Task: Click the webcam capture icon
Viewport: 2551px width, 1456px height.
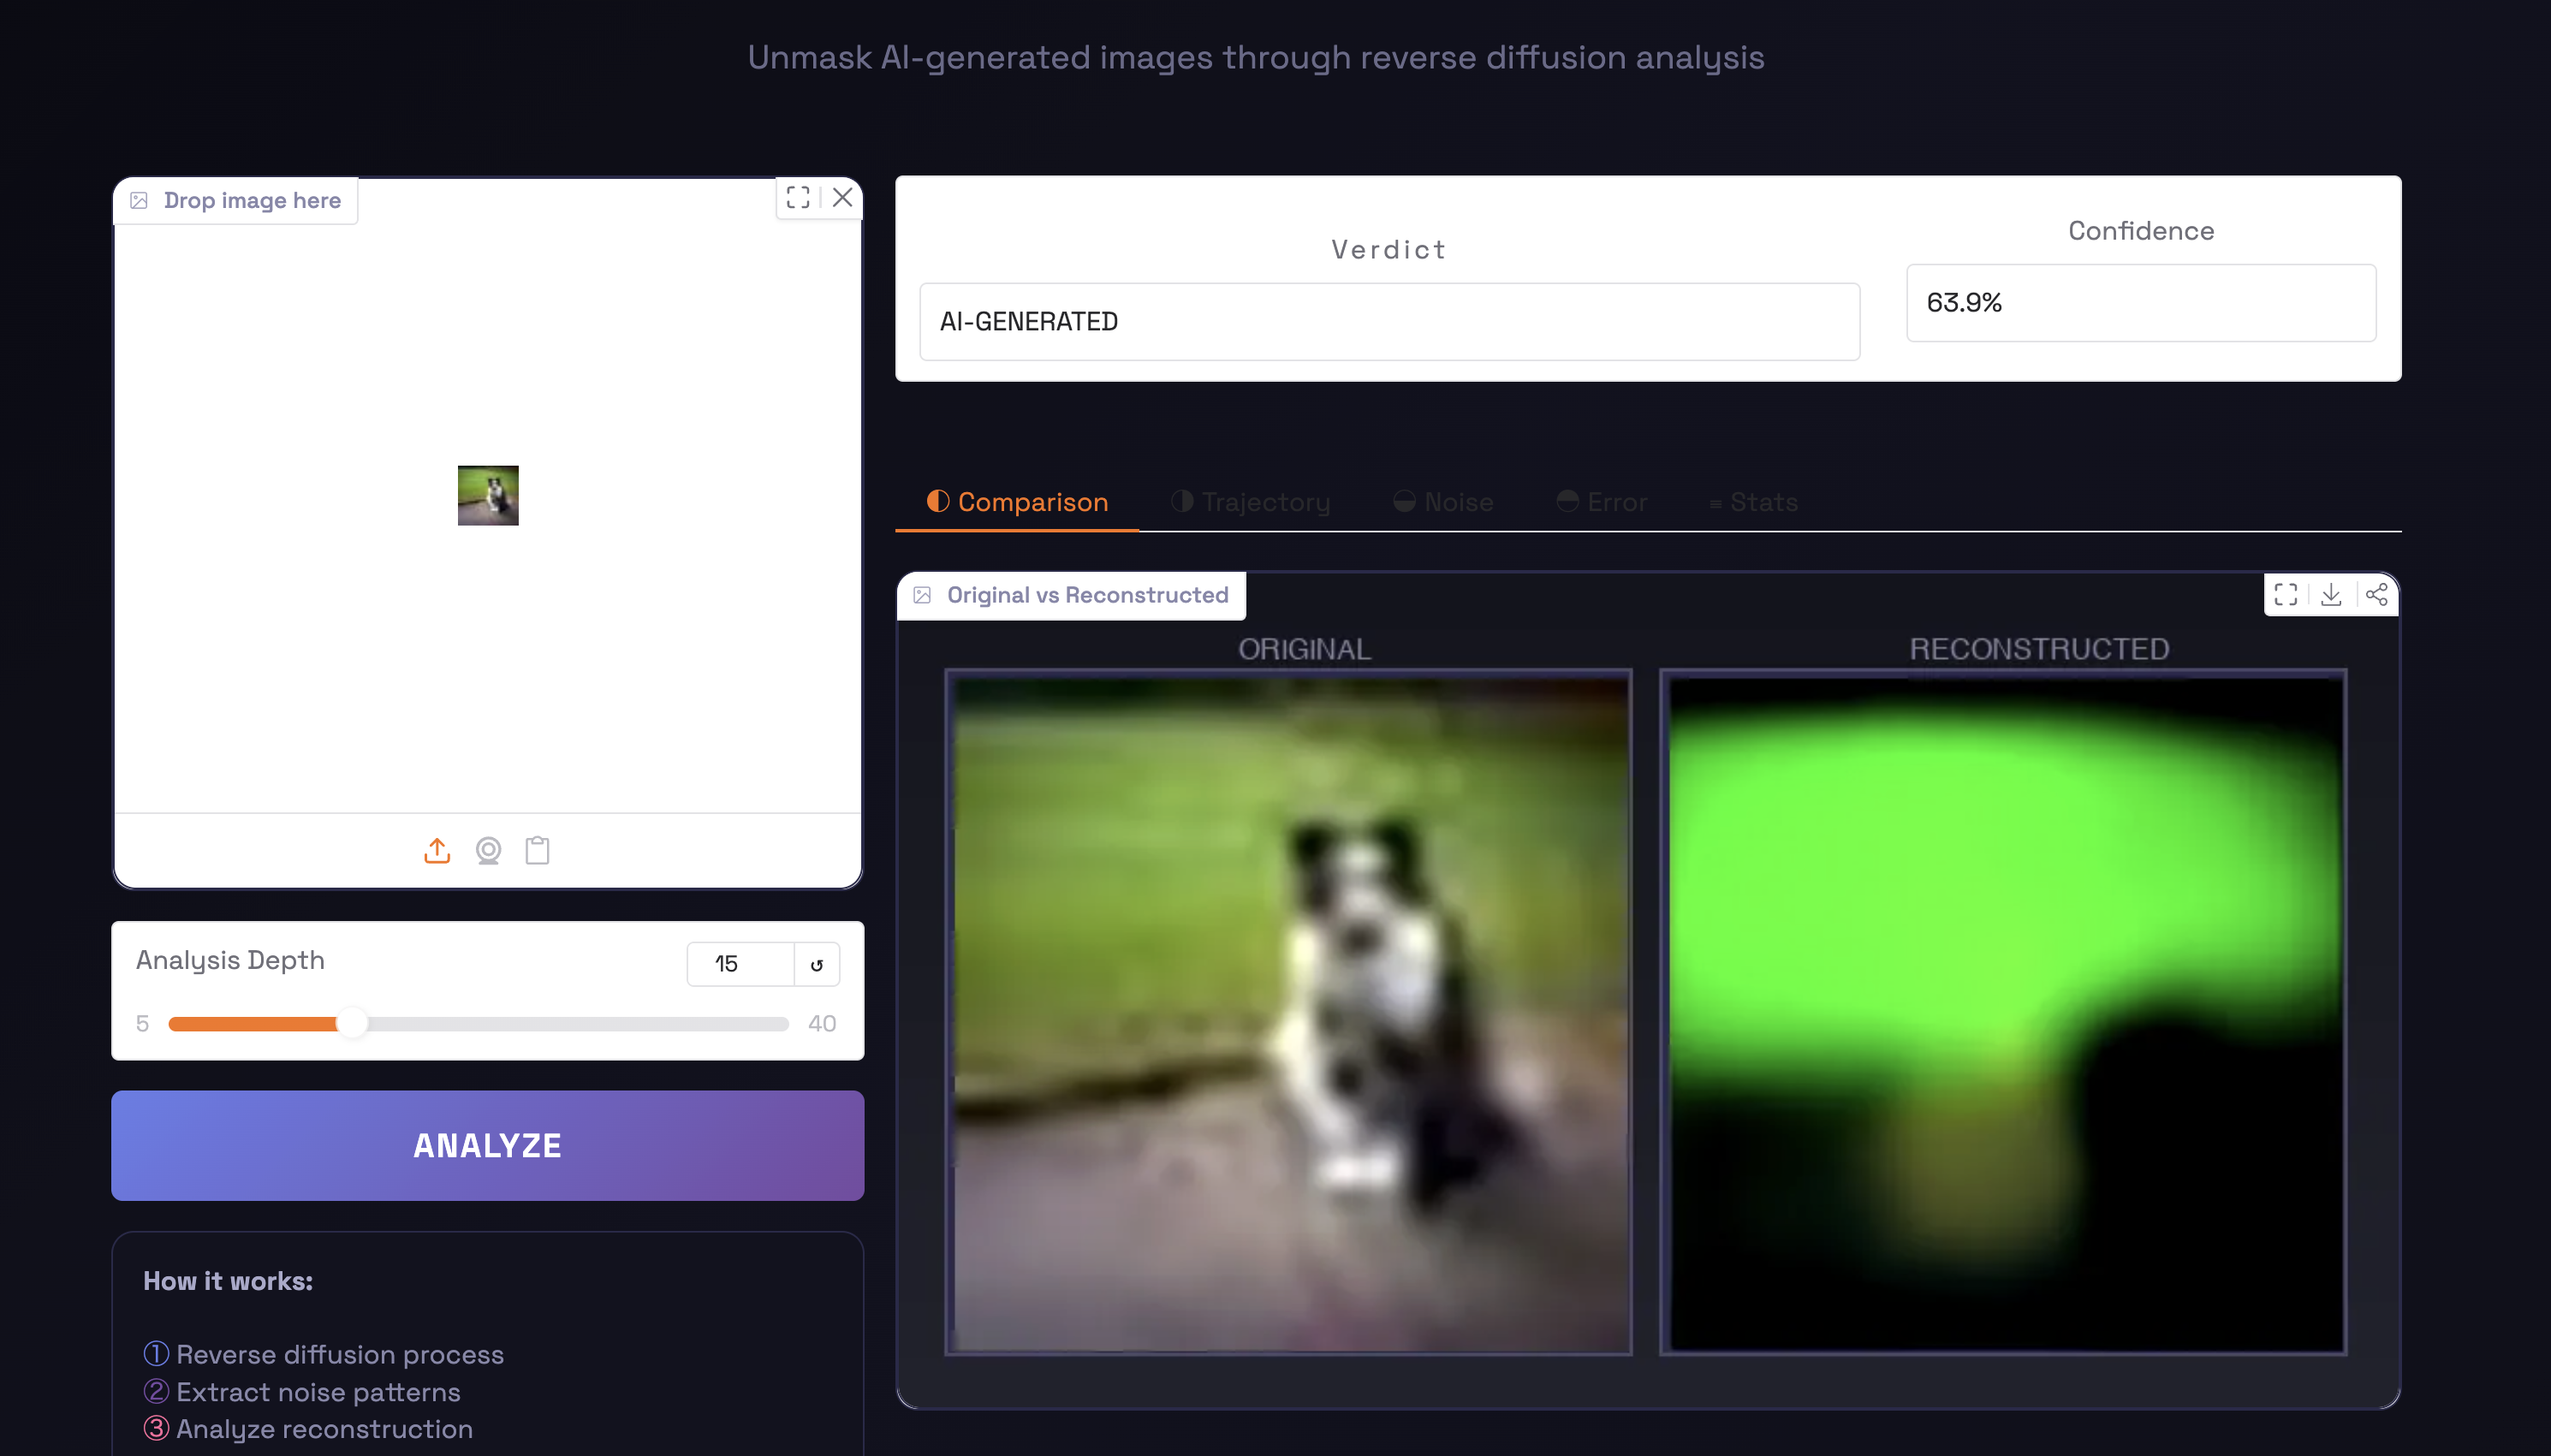Action: tap(488, 850)
